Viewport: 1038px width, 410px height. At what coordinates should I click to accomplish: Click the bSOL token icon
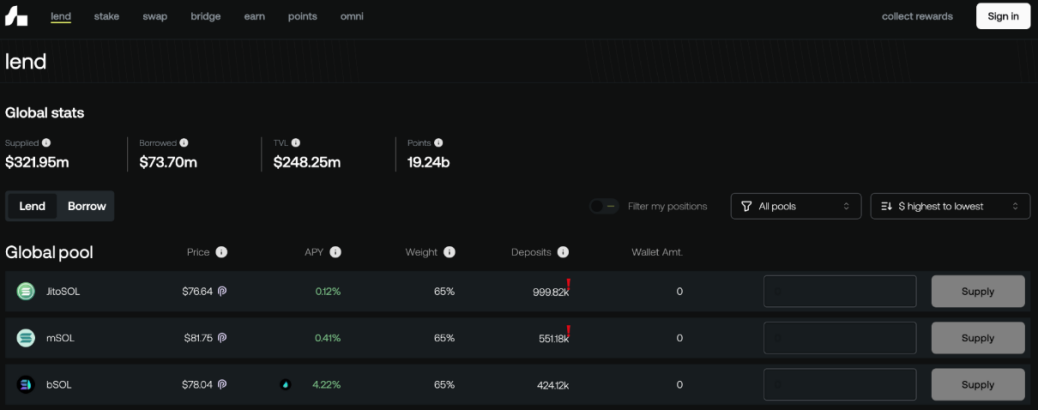[26, 384]
